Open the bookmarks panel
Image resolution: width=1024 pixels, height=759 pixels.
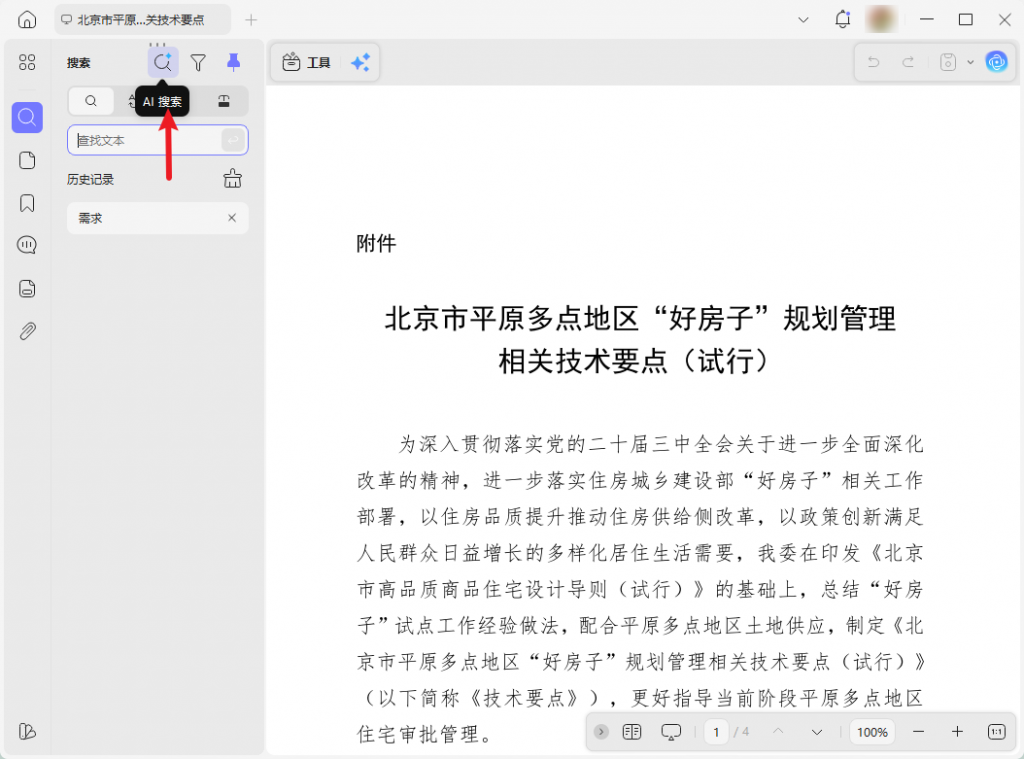[x=26, y=202]
